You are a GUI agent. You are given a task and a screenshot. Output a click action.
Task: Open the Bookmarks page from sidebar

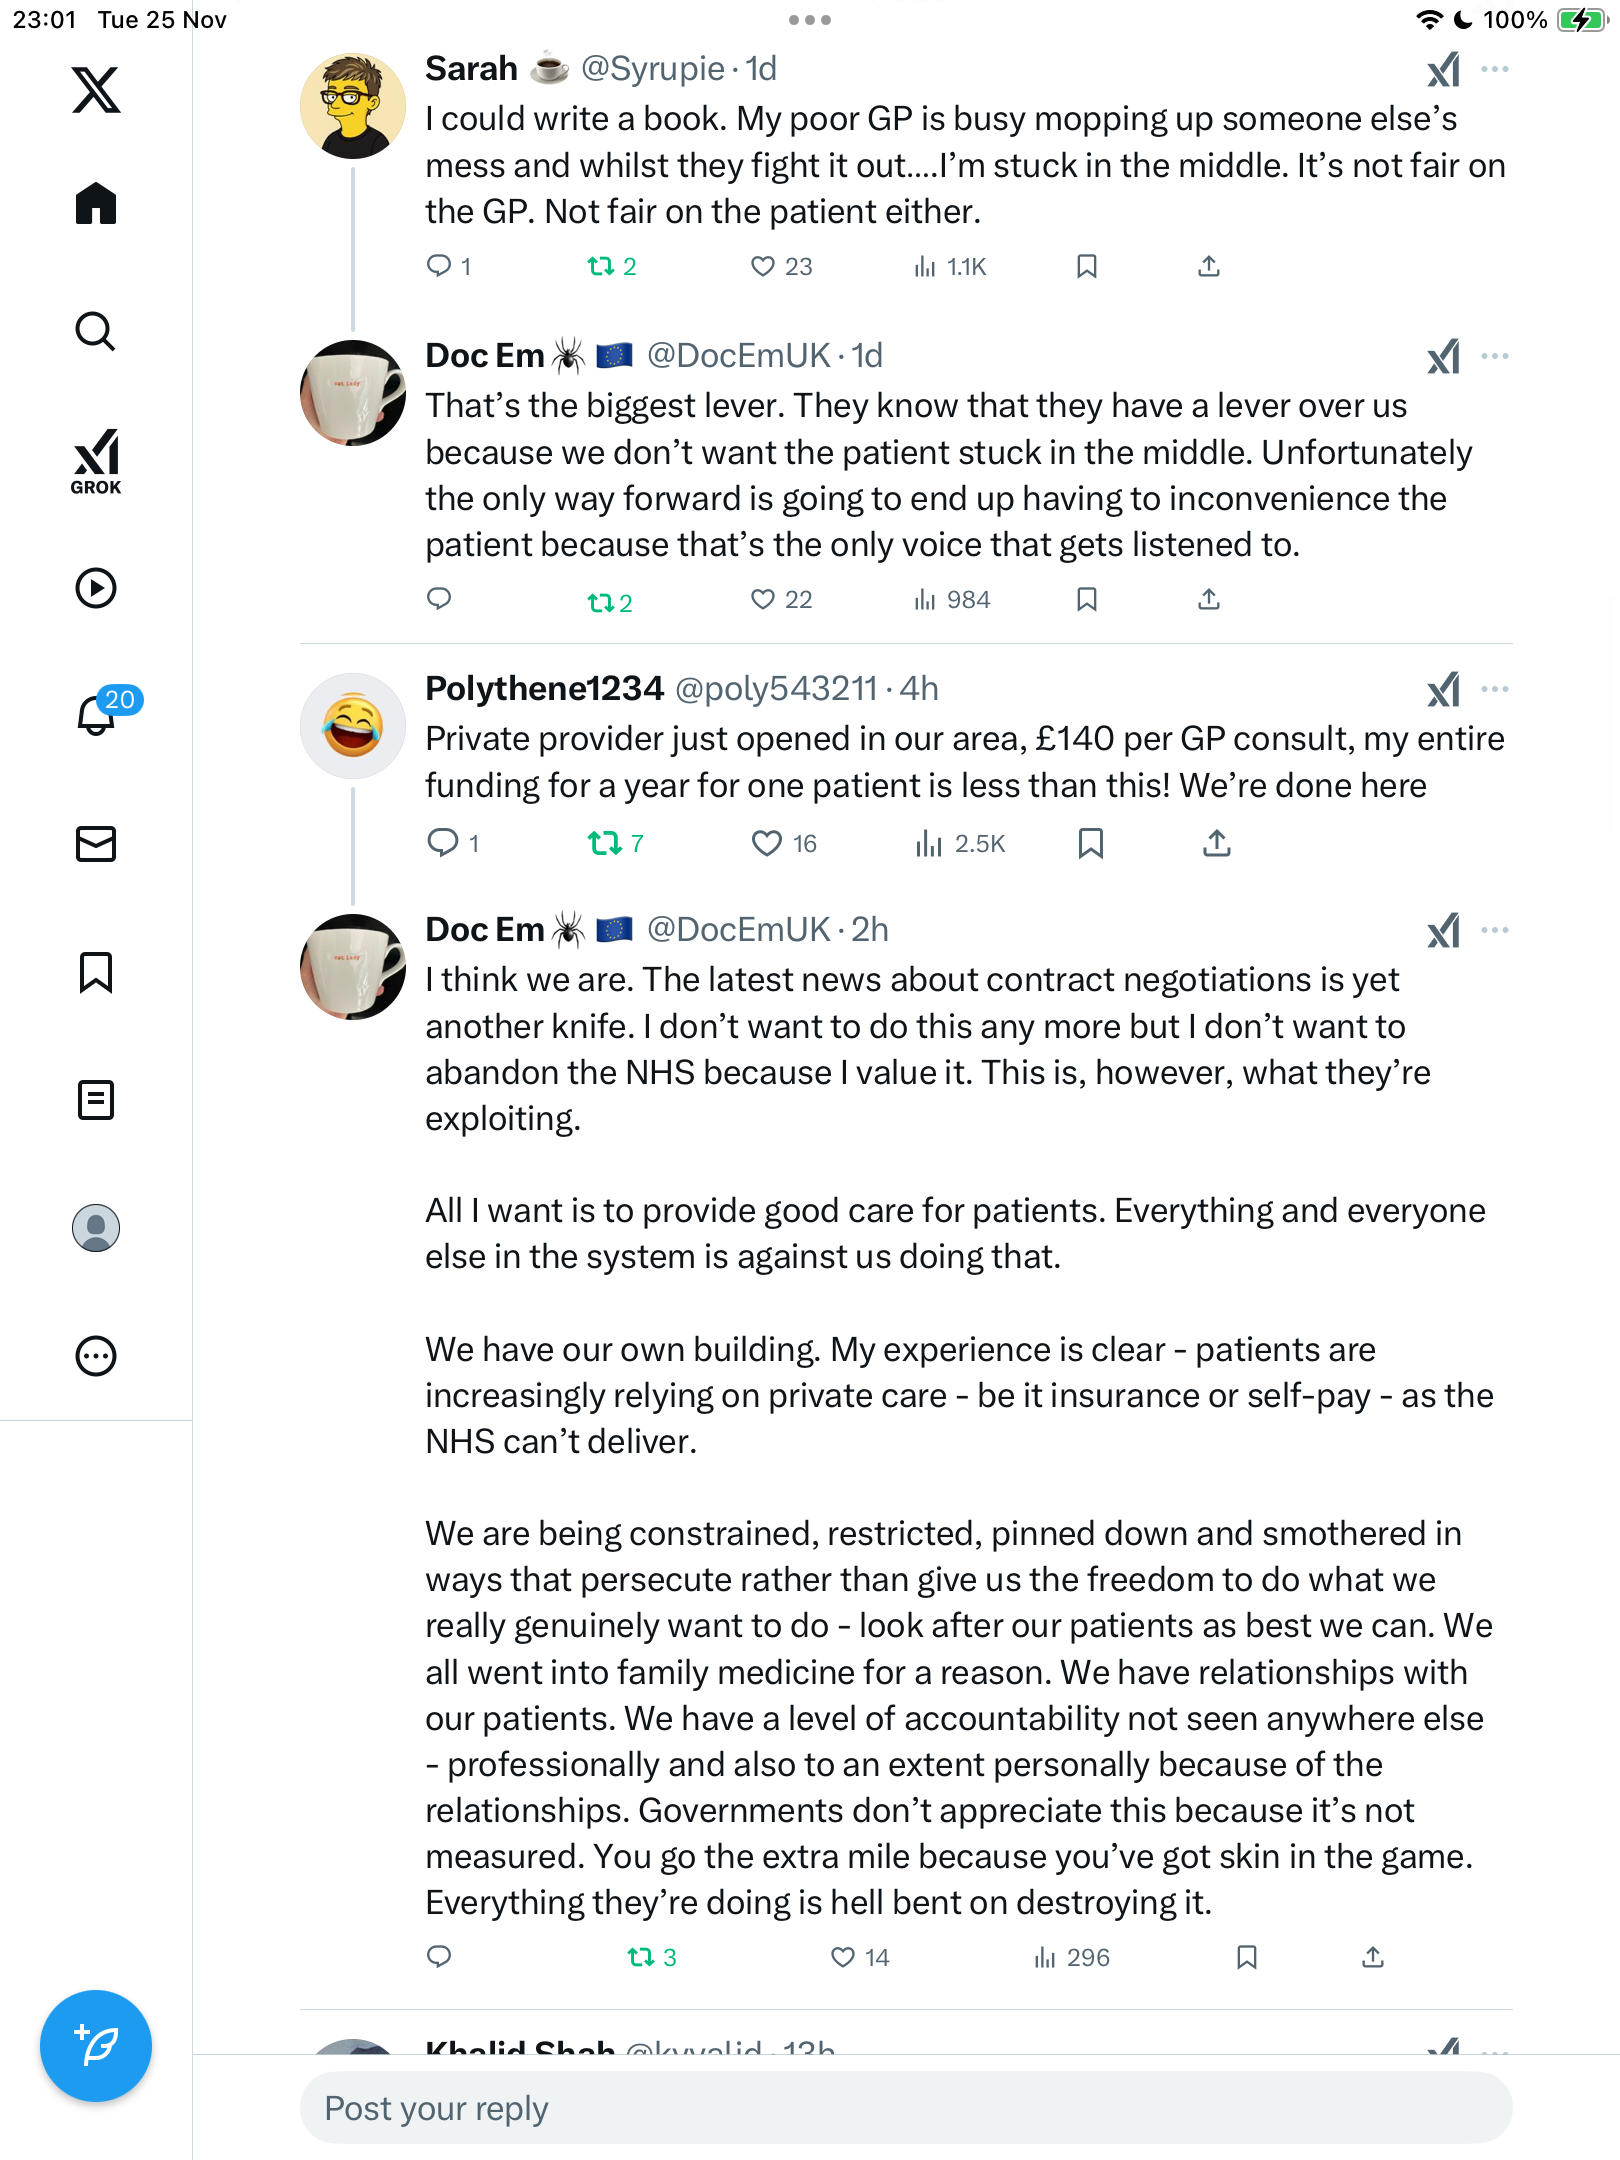(96, 972)
